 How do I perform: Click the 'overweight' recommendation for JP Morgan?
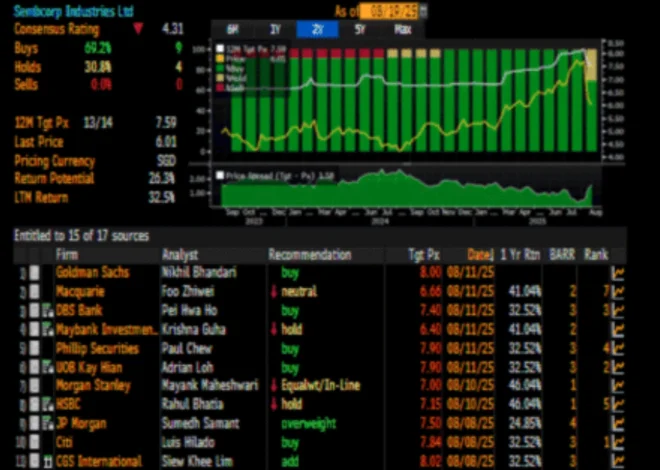click(309, 424)
